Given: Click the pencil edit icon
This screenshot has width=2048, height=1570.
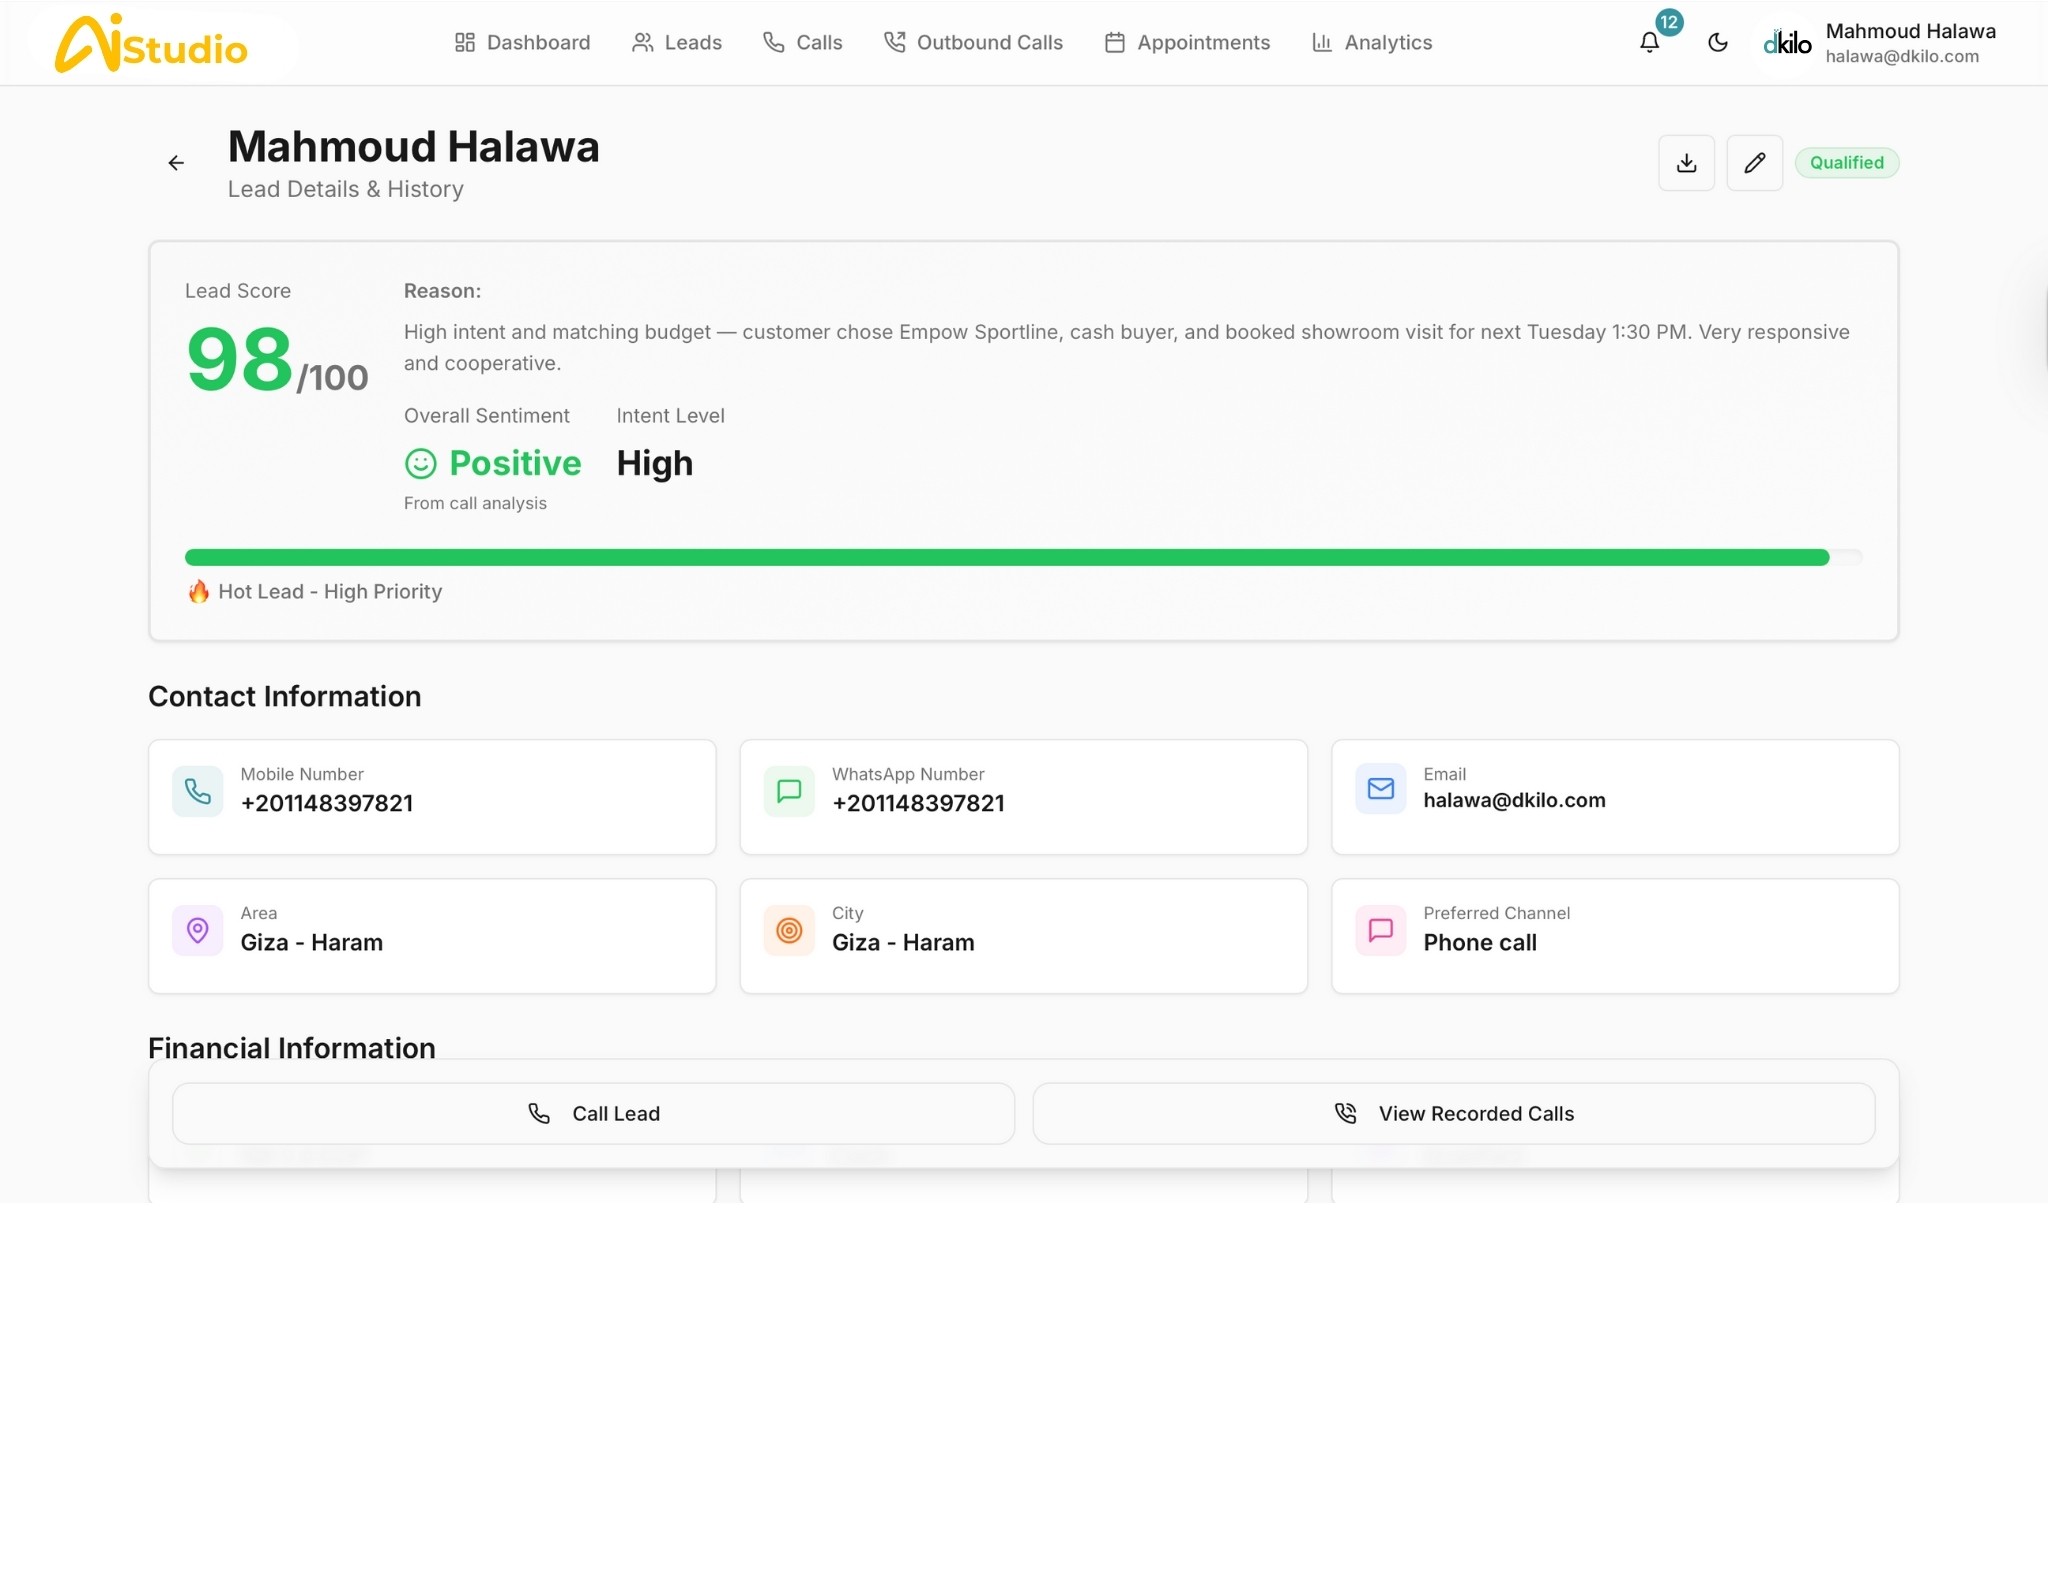Looking at the screenshot, I should pos(1754,163).
